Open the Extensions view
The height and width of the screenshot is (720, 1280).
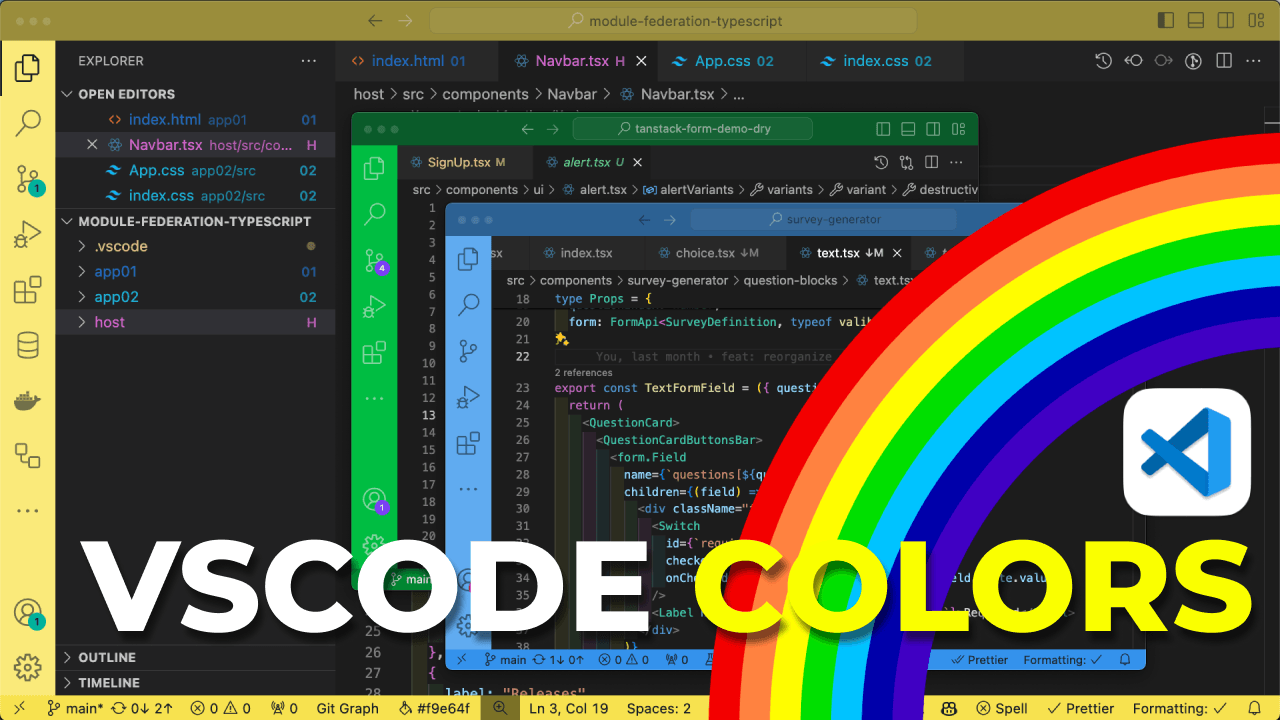coord(27,289)
